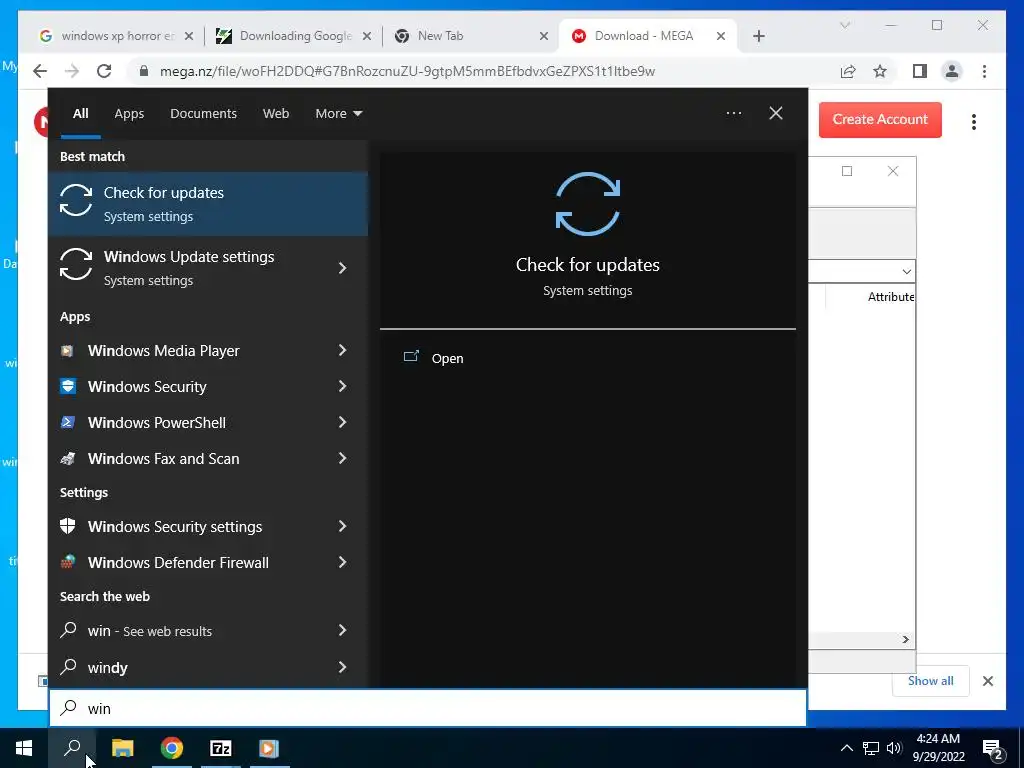Open the network status tray icon
The width and height of the screenshot is (1024, 768).
coord(871,748)
